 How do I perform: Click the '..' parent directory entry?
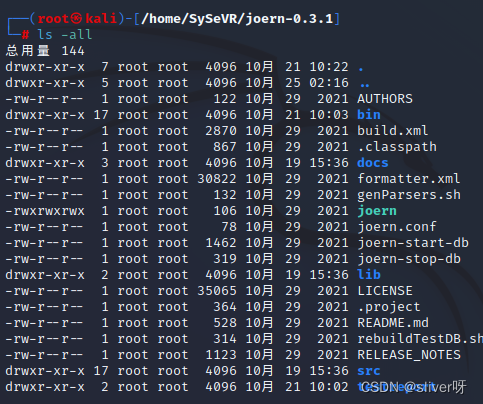click(x=365, y=85)
